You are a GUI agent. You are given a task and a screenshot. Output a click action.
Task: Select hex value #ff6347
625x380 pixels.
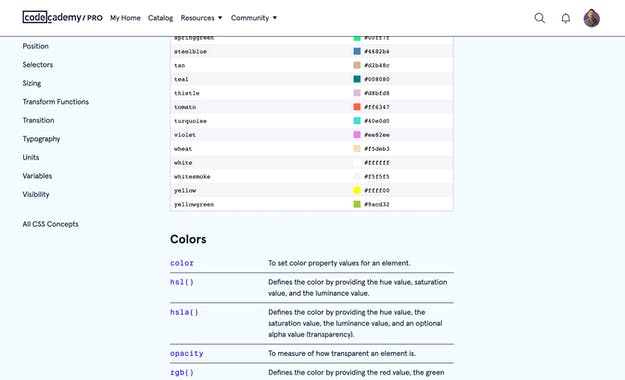(x=377, y=107)
